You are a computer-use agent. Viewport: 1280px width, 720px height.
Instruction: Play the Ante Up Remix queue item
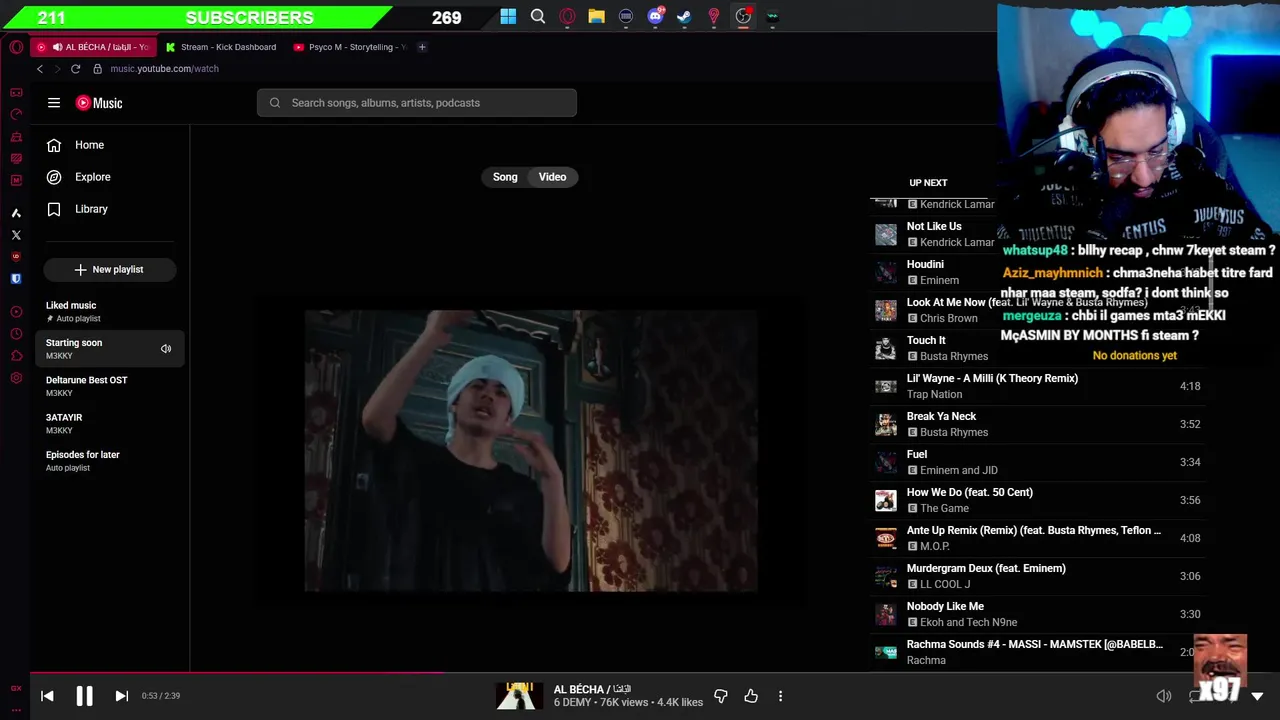pyautogui.click(x=1038, y=538)
